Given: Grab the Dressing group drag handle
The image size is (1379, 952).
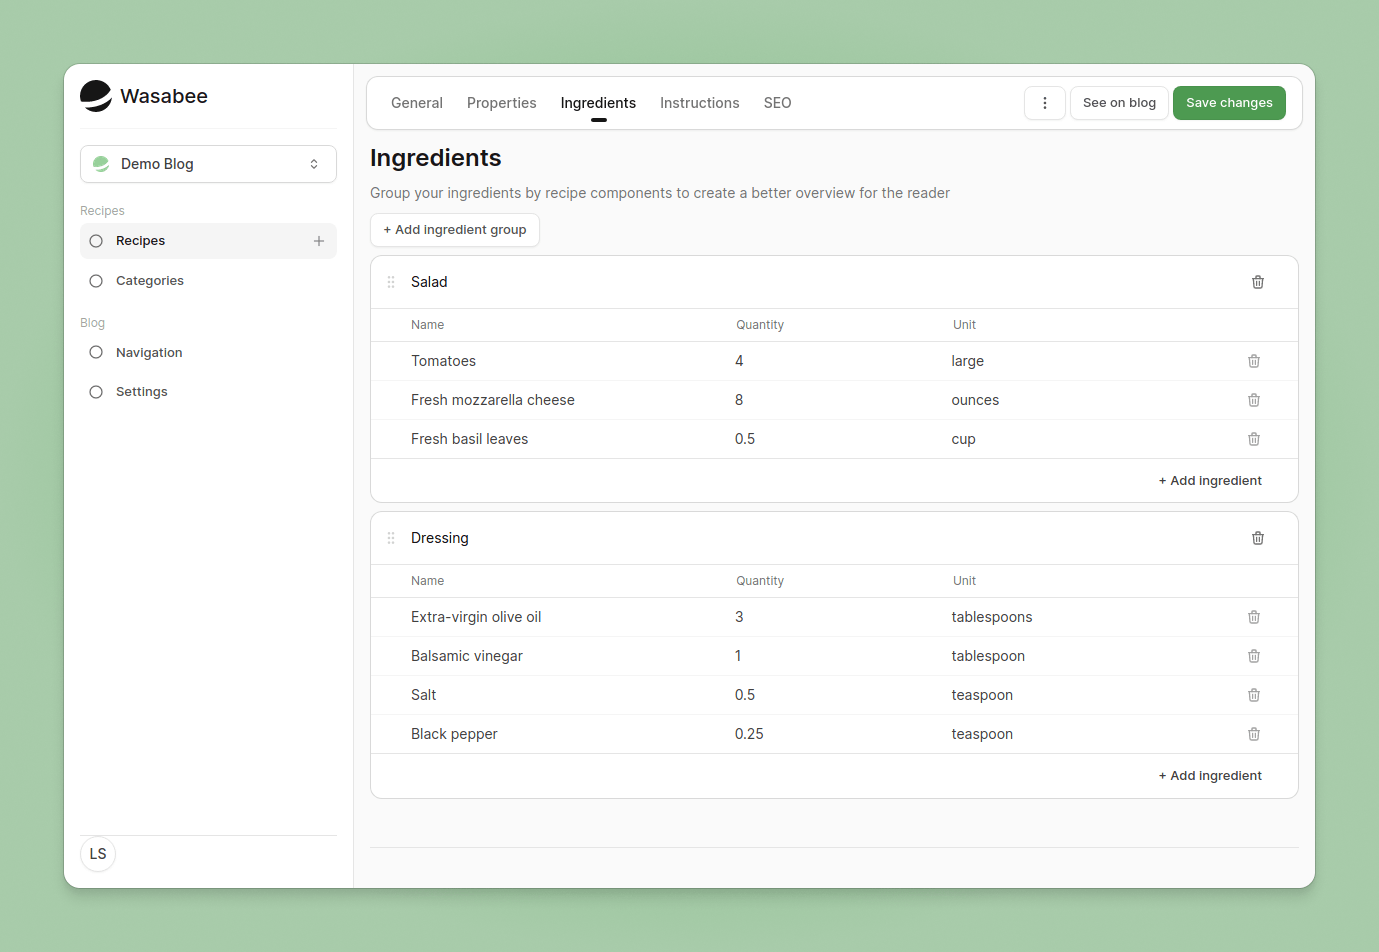Looking at the screenshot, I should pos(391,538).
